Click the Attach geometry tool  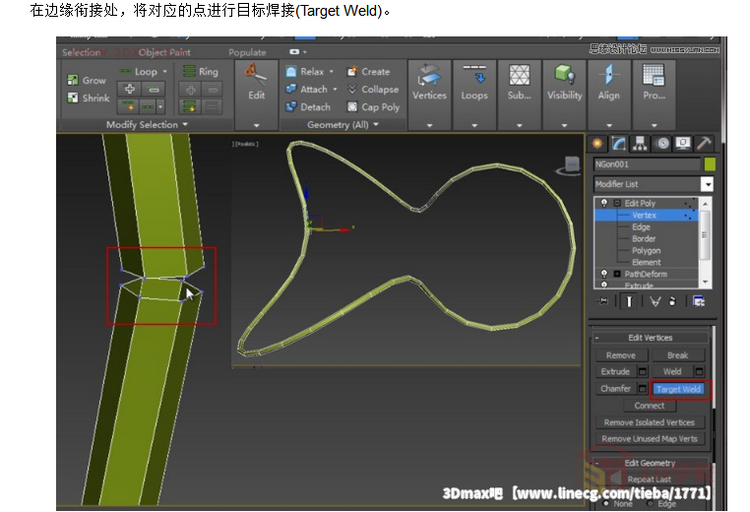point(306,89)
